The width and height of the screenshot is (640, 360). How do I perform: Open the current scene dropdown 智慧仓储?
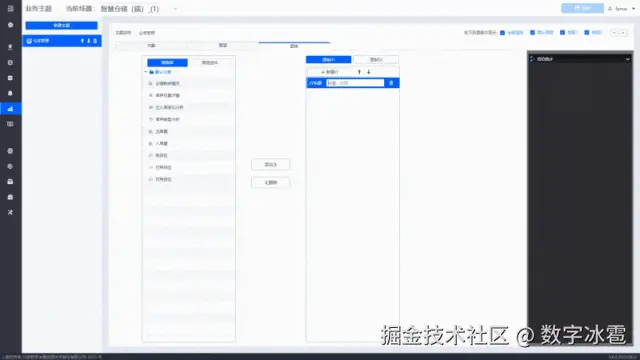[x=139, y=9]
